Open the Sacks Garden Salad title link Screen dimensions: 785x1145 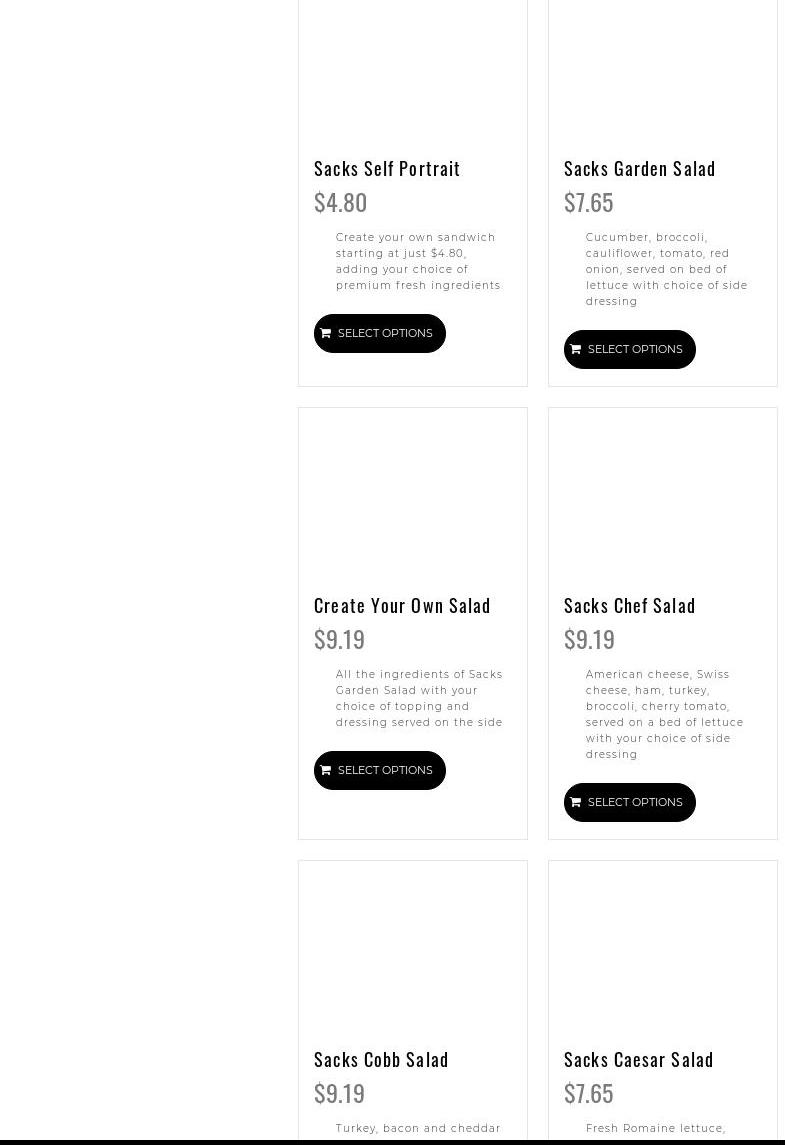(x=639, y=168)
